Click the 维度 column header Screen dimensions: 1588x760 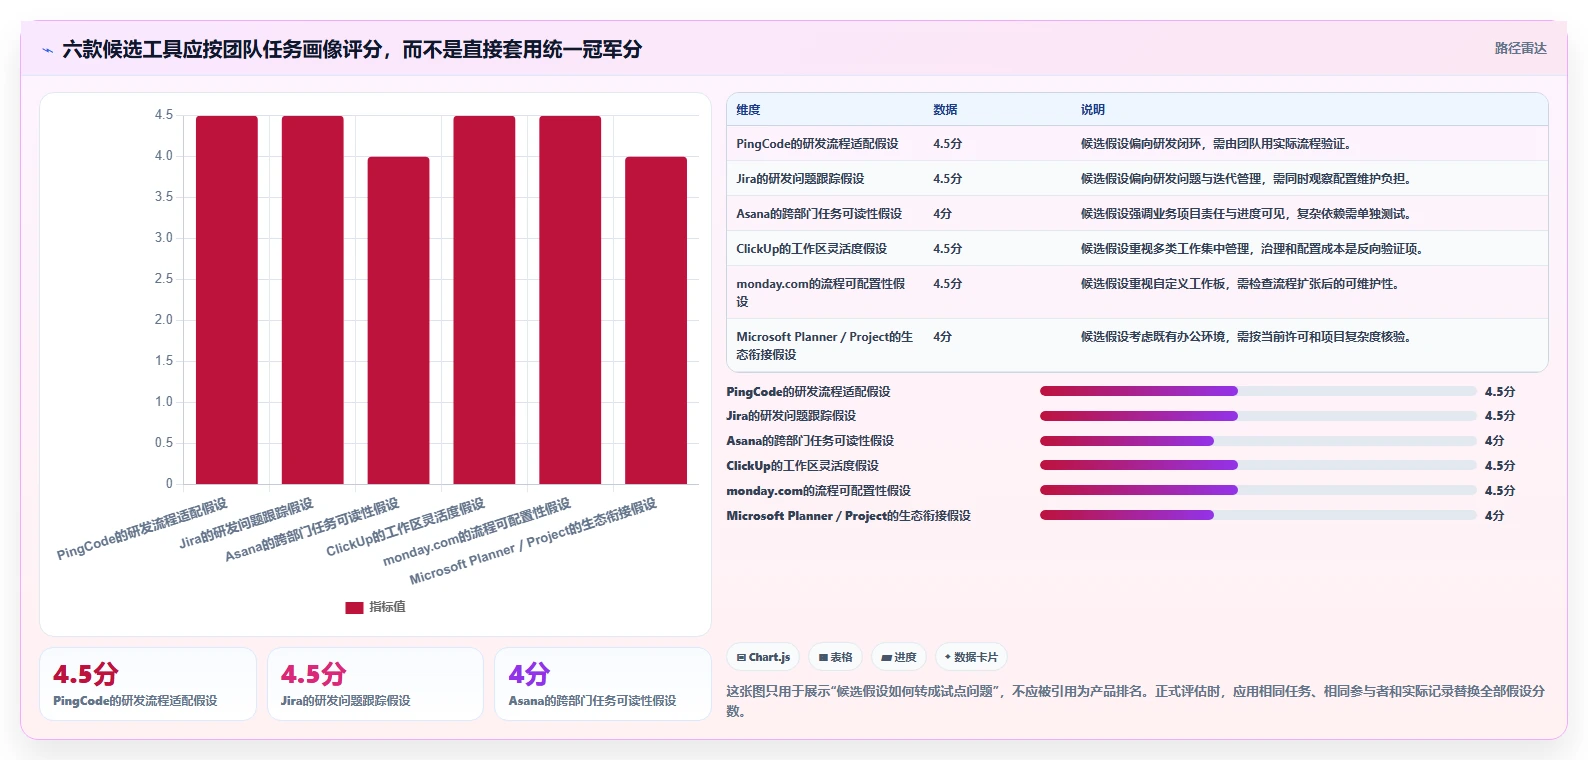click(748, 110)
